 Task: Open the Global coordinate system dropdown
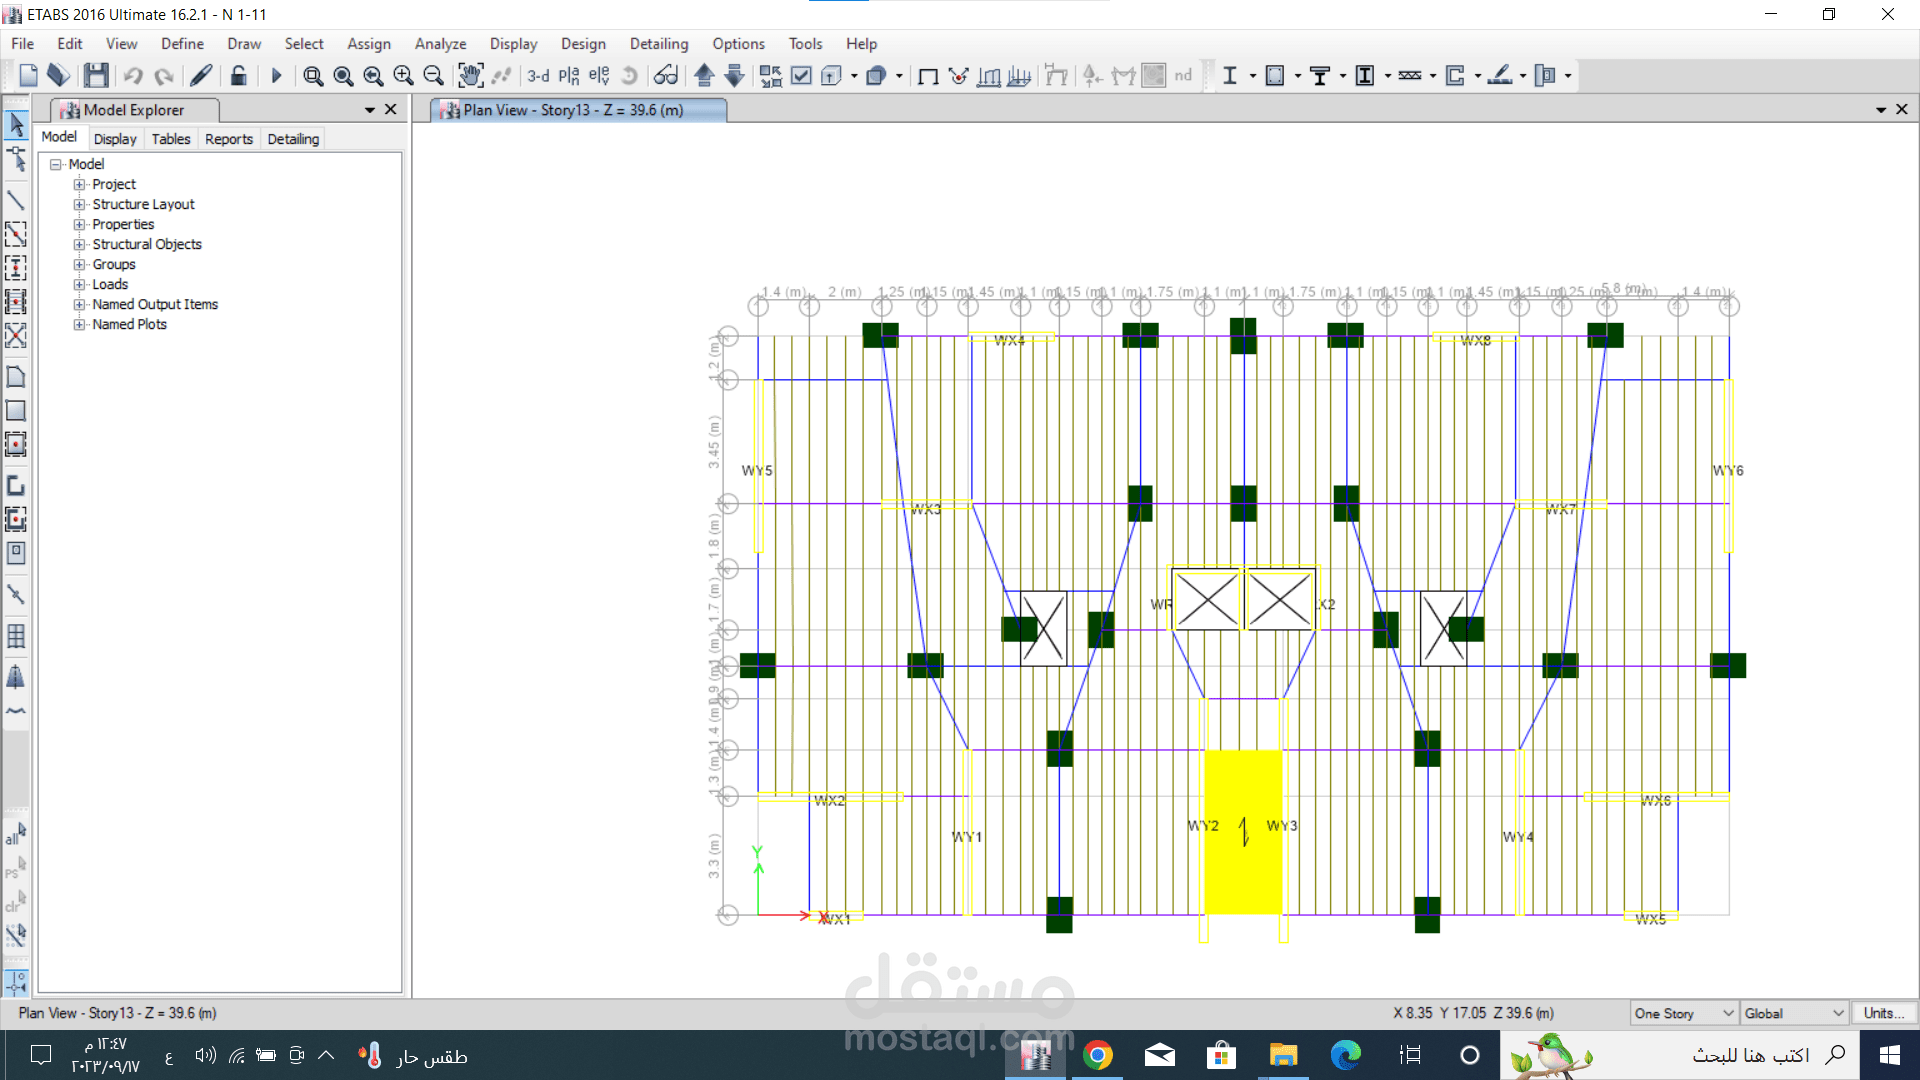pos(1795,1013)
